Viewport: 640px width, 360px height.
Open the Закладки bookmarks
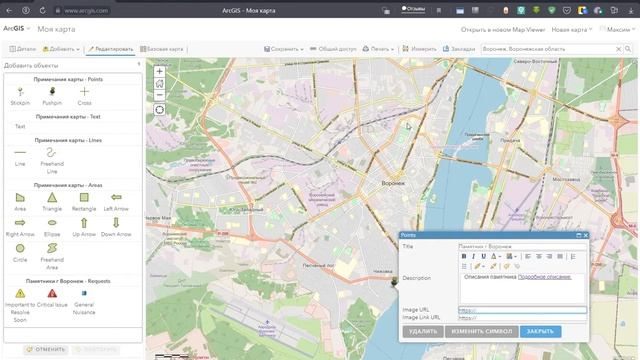pos(459,49)
